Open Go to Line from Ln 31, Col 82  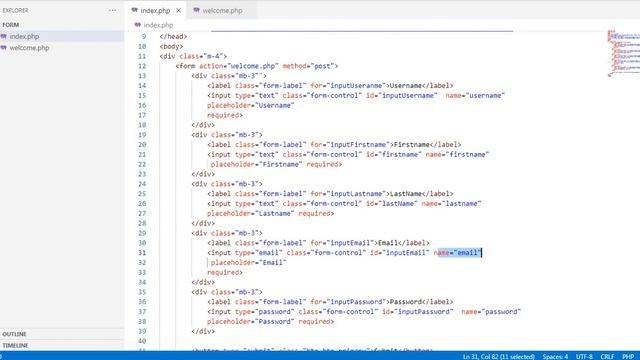coord(498,357)
